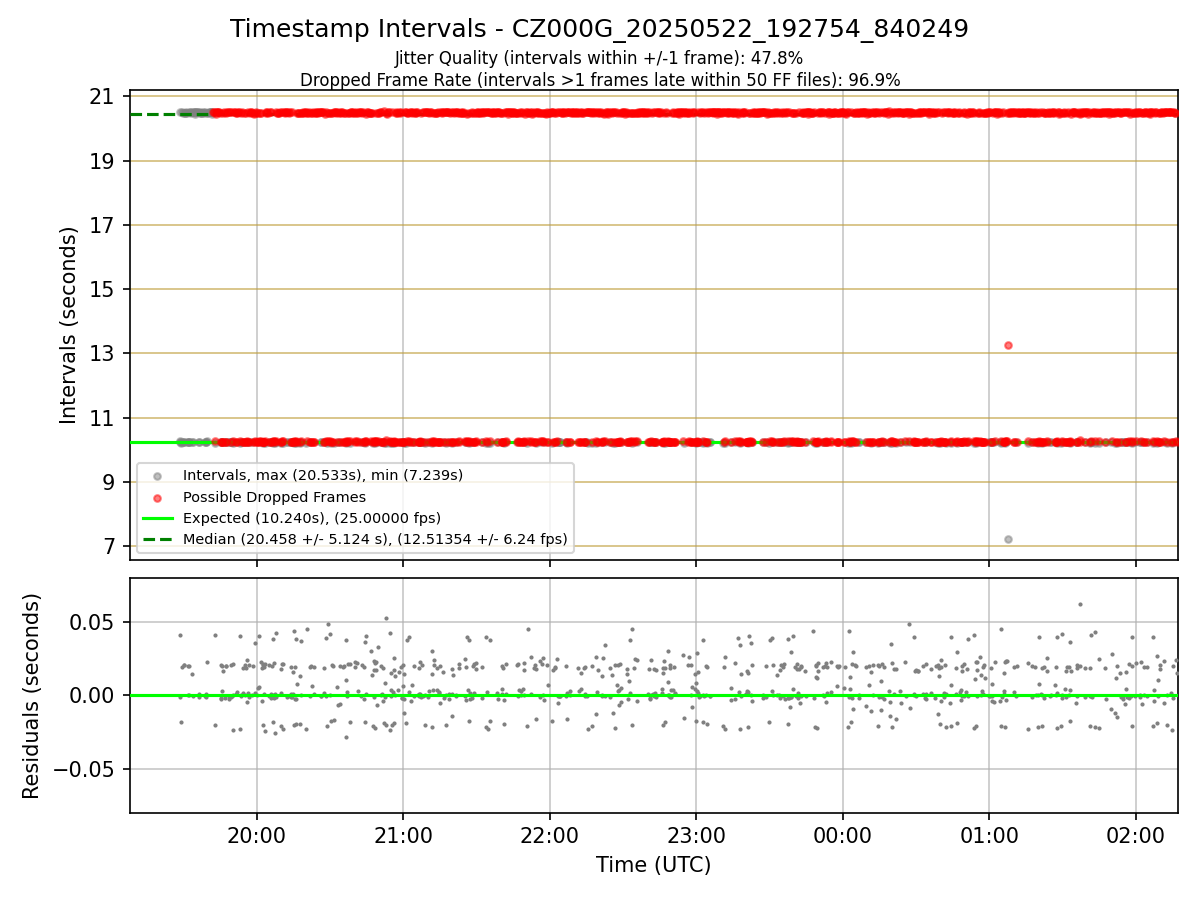The height and width of the screenshot is (900, 1200).
Task: Click the 9 tick on the intervals axis
Action: [107, 482]
